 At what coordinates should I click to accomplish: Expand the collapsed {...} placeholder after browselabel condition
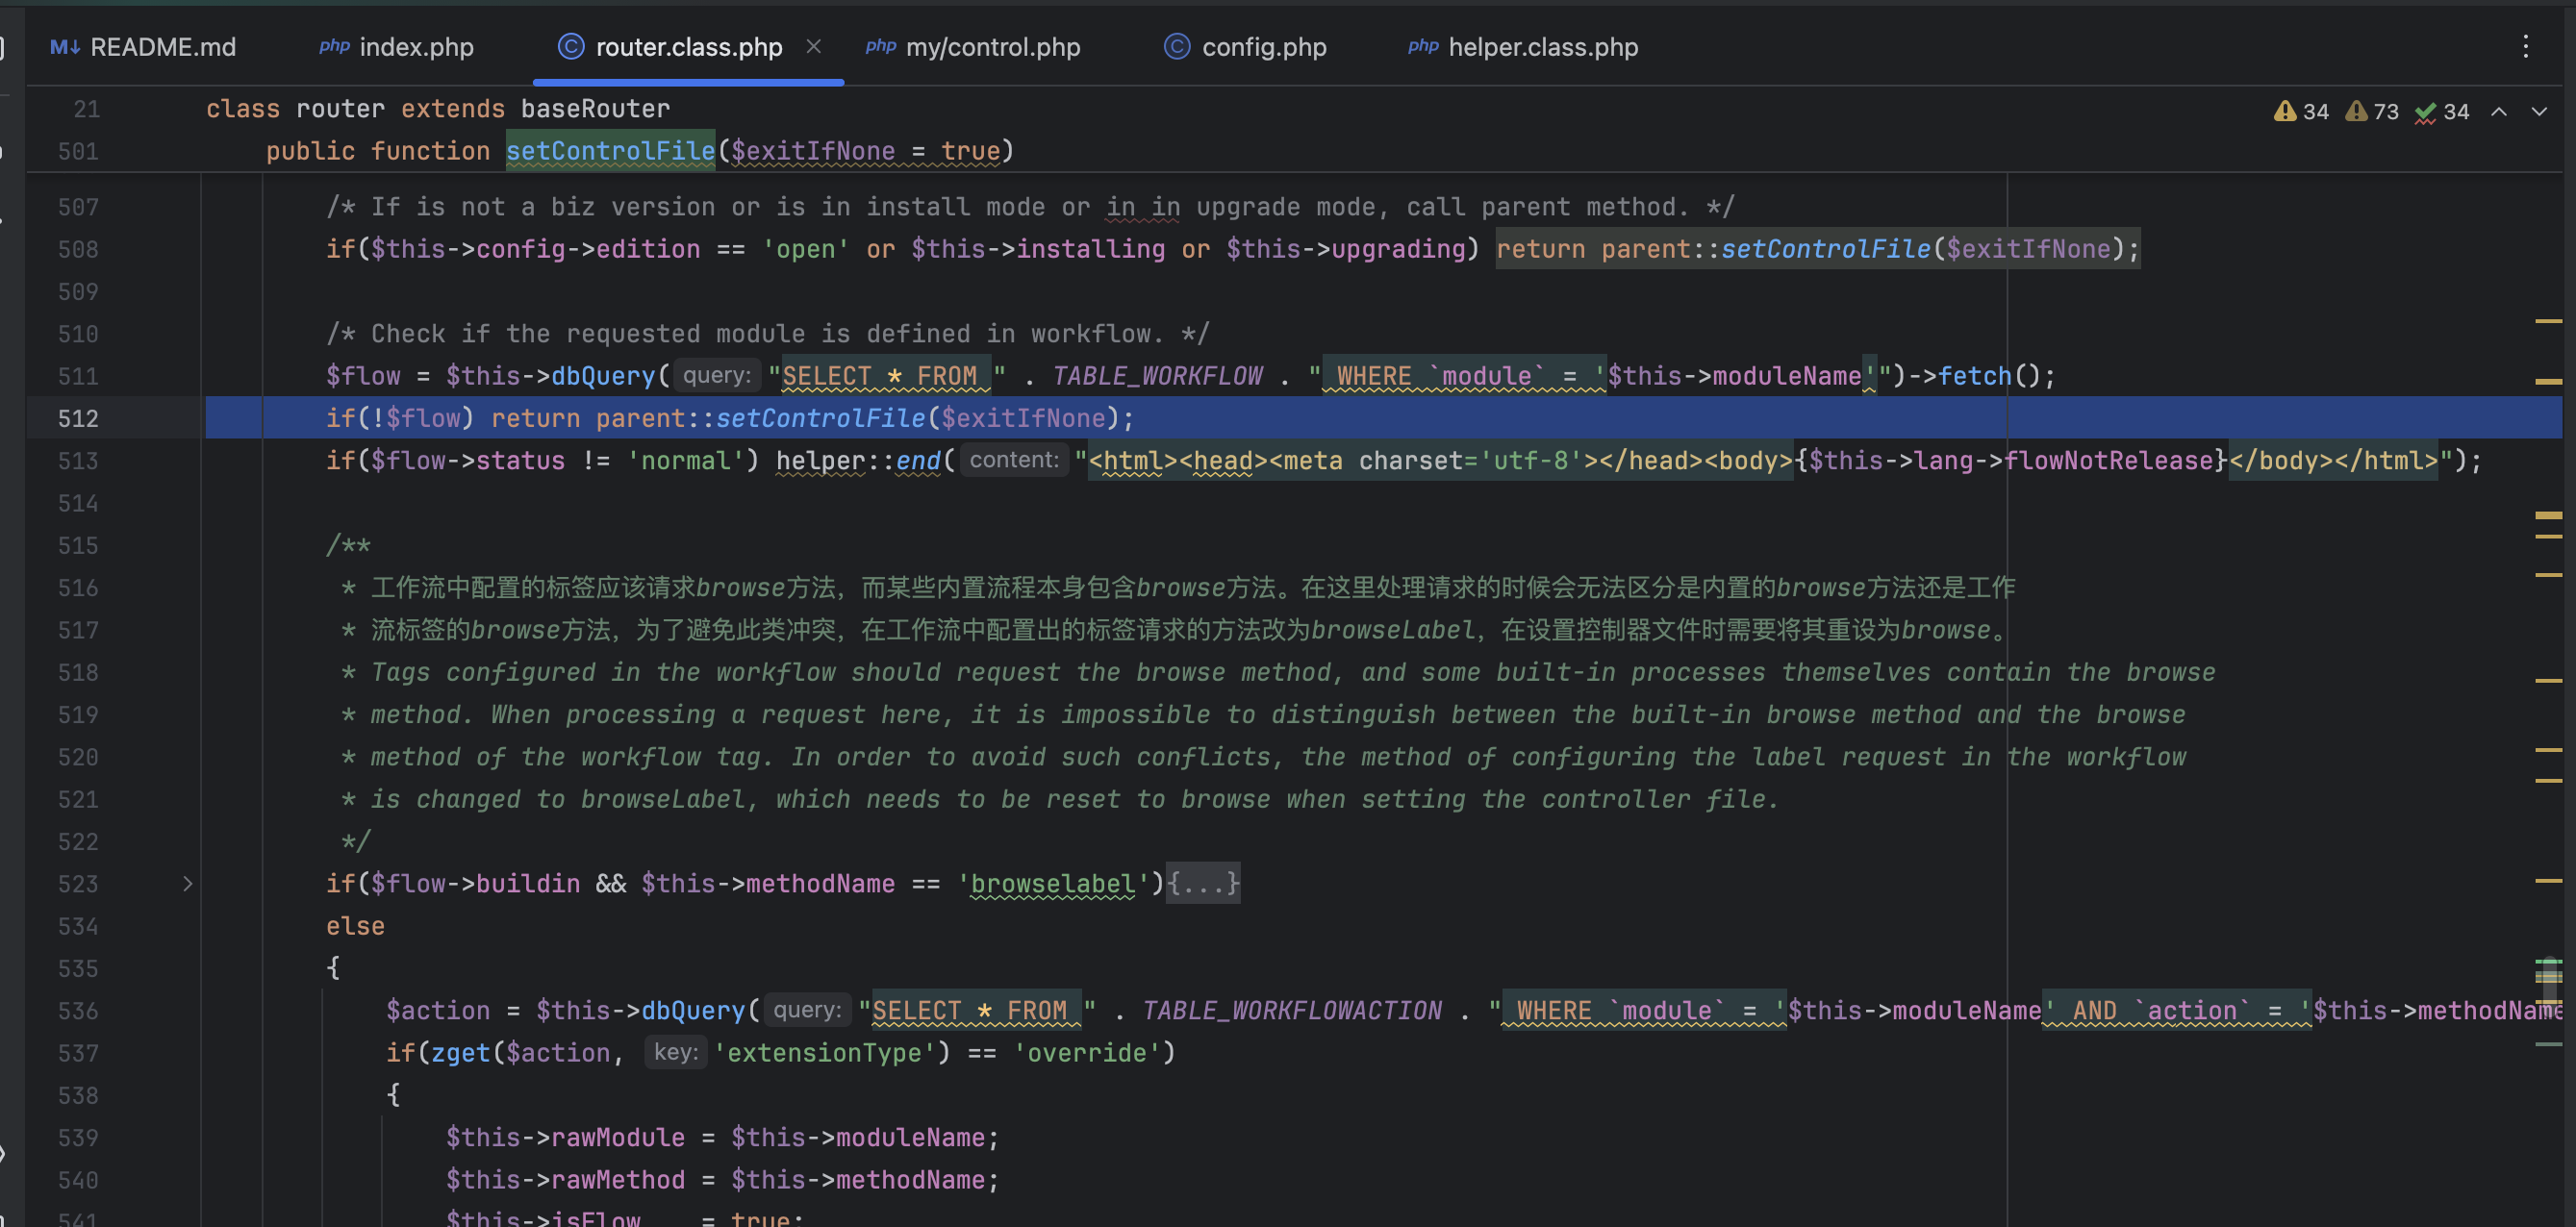point(1204,884)
